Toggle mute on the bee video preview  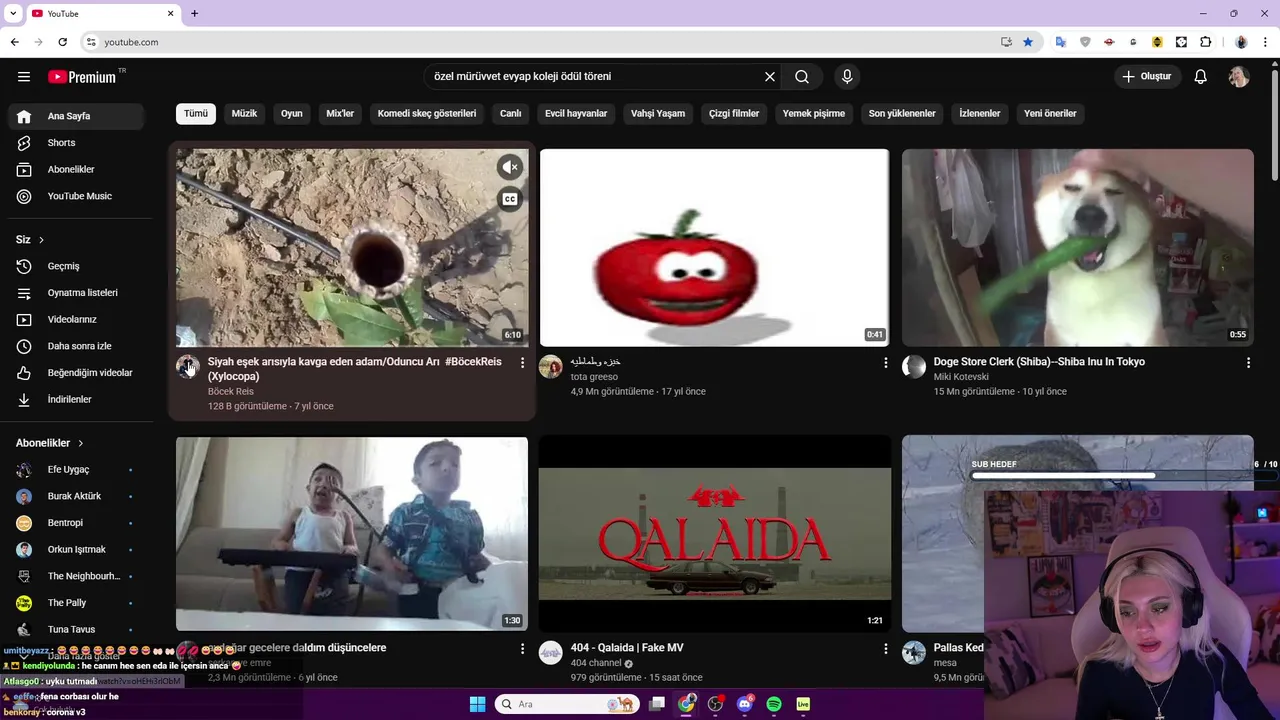510,167
